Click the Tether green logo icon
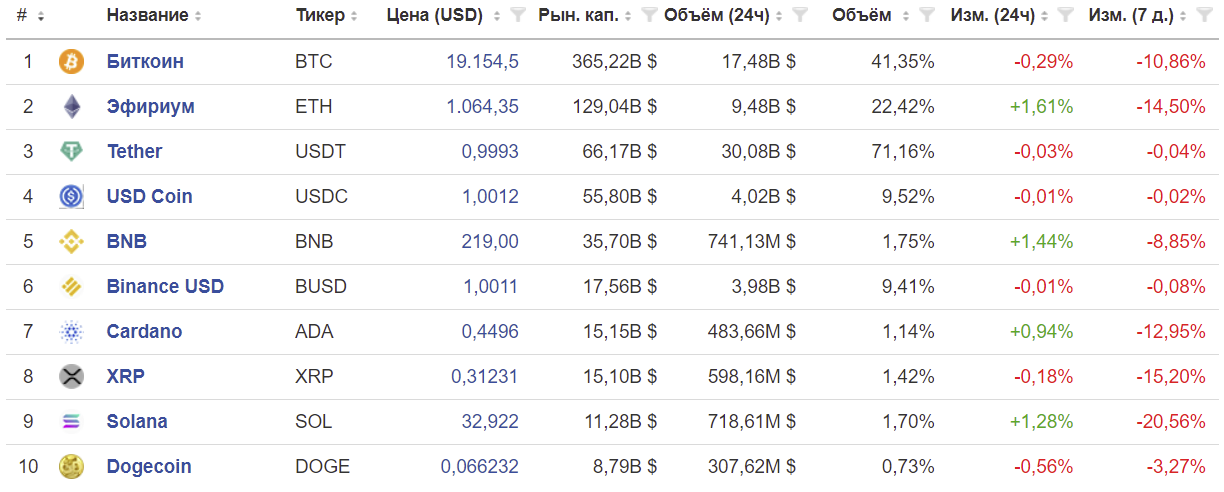The image size is (1224, 492). (72, 152)
